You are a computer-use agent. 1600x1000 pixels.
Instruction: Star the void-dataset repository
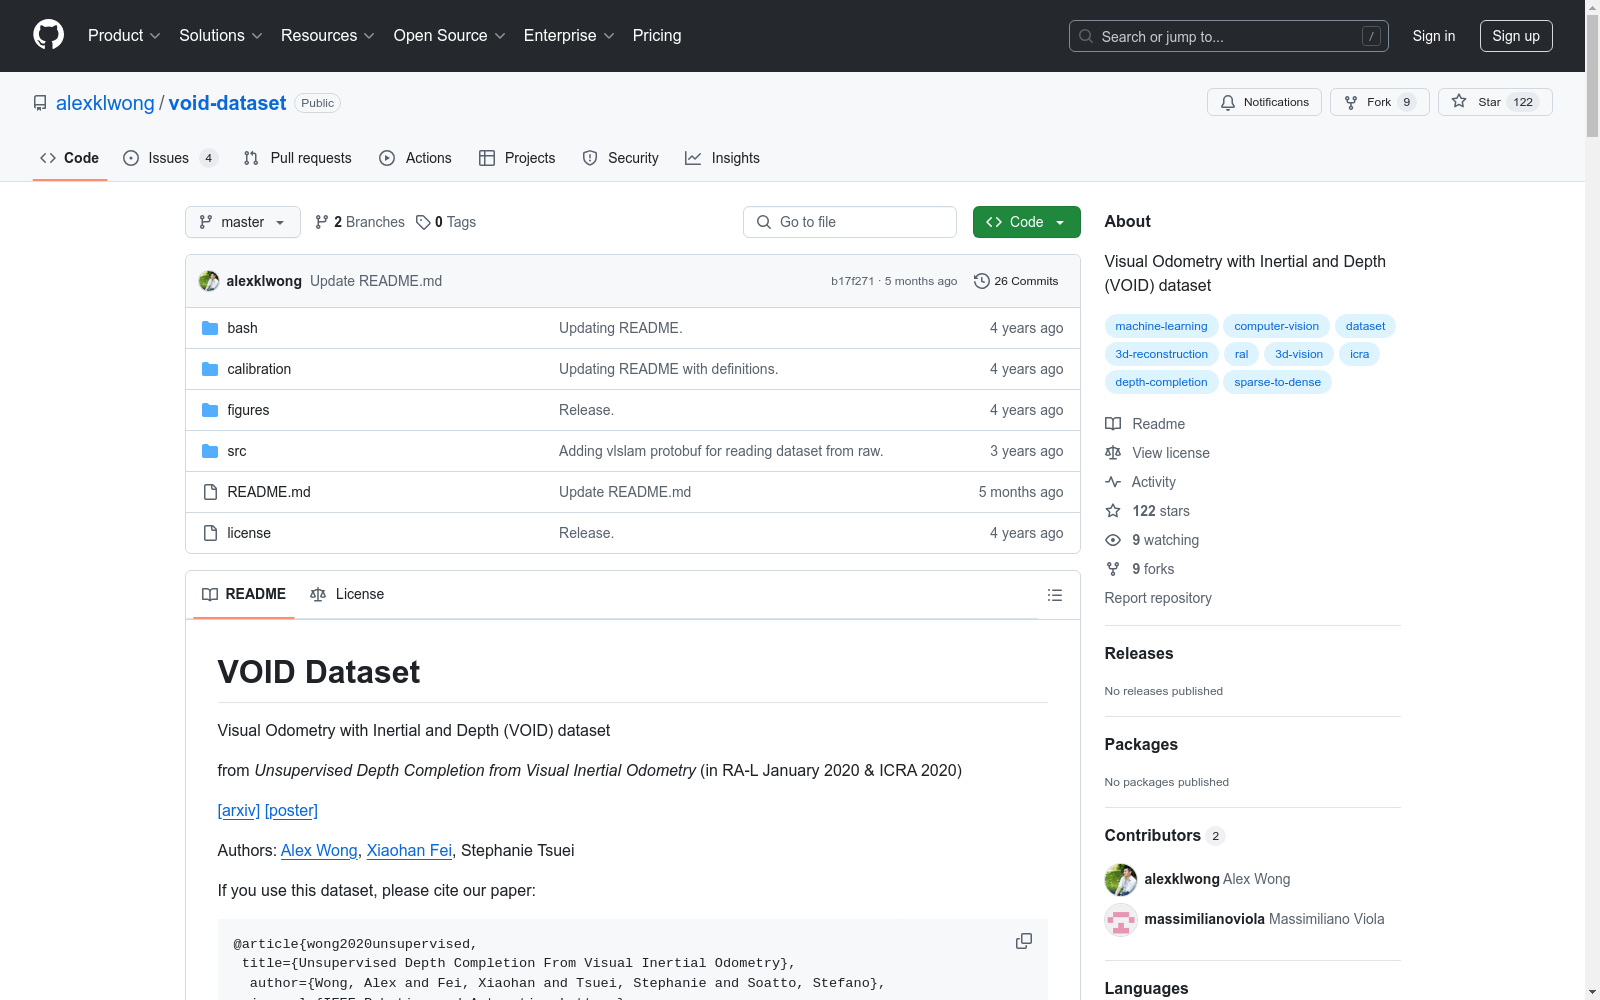[x=1495, y=102]
